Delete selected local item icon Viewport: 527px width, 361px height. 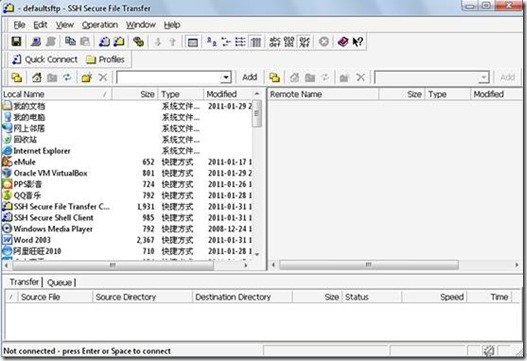pyautogui.click(x=103, y=78)
